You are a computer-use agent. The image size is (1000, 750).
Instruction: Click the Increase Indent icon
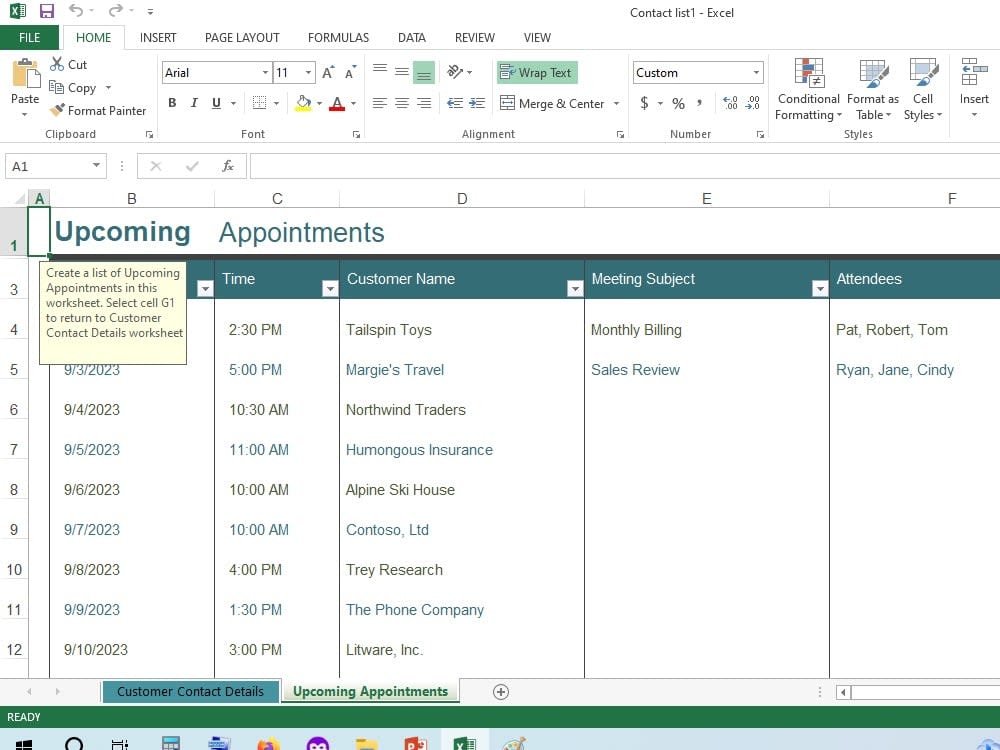477,103
